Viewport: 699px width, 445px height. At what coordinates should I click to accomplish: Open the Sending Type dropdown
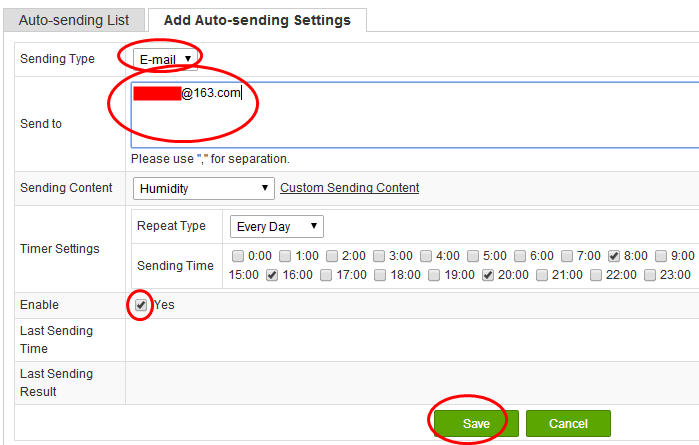166,60
